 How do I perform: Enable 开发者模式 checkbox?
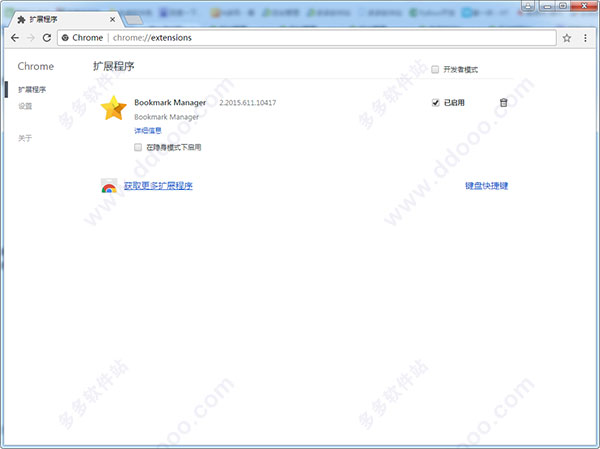click(x=435, y=69)
